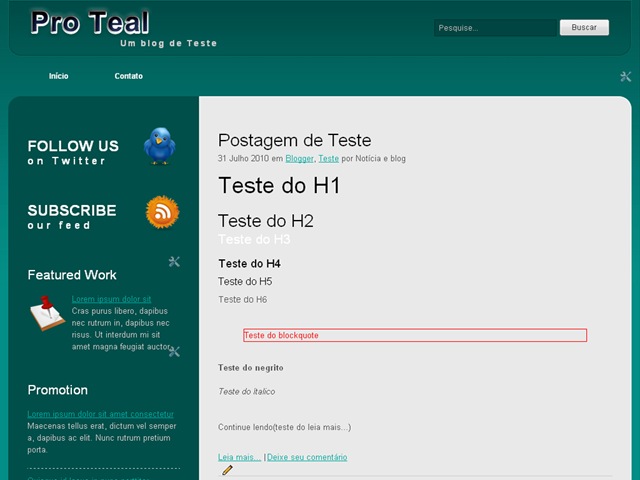The height and width of the screenshot is (480, 640).
Task: Open Lorem ipsum dolor sit Featured link
Action: click(111, 299)
